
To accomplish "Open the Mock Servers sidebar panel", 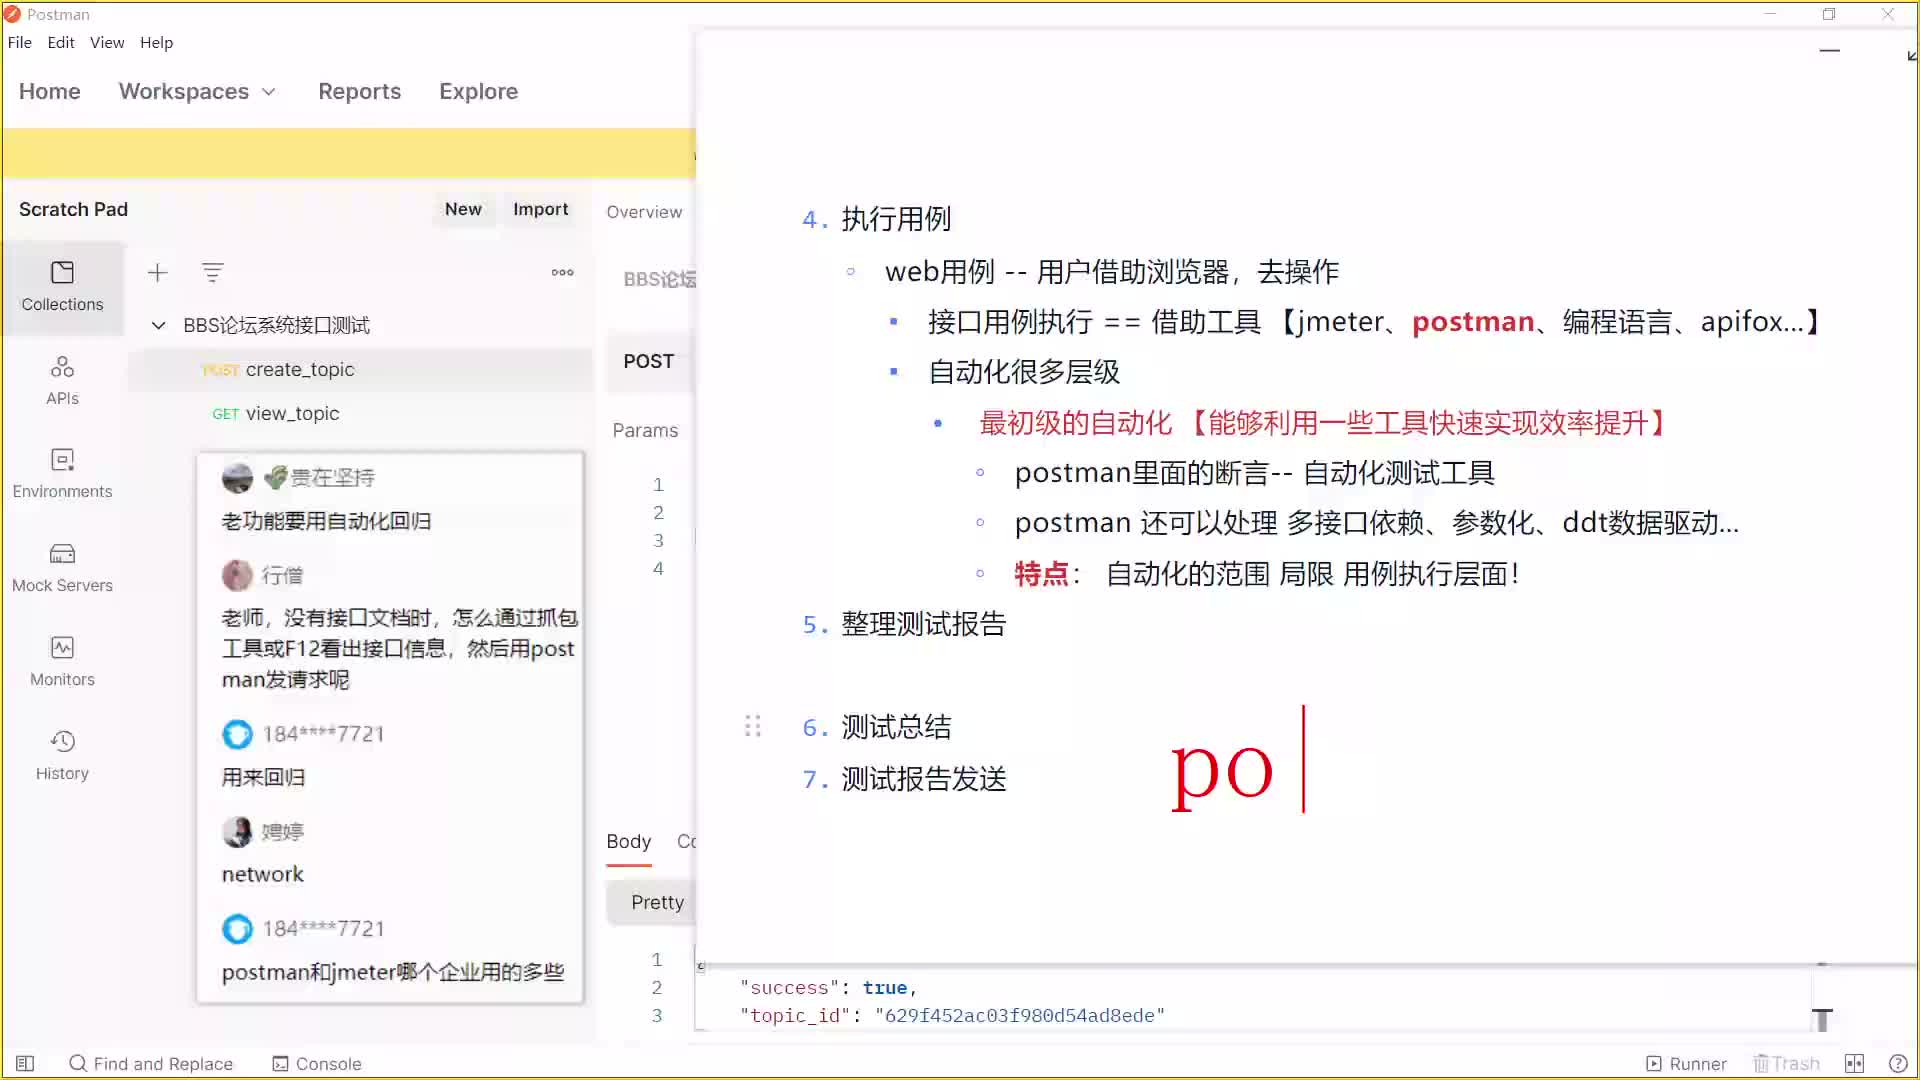I will (62, 568).
